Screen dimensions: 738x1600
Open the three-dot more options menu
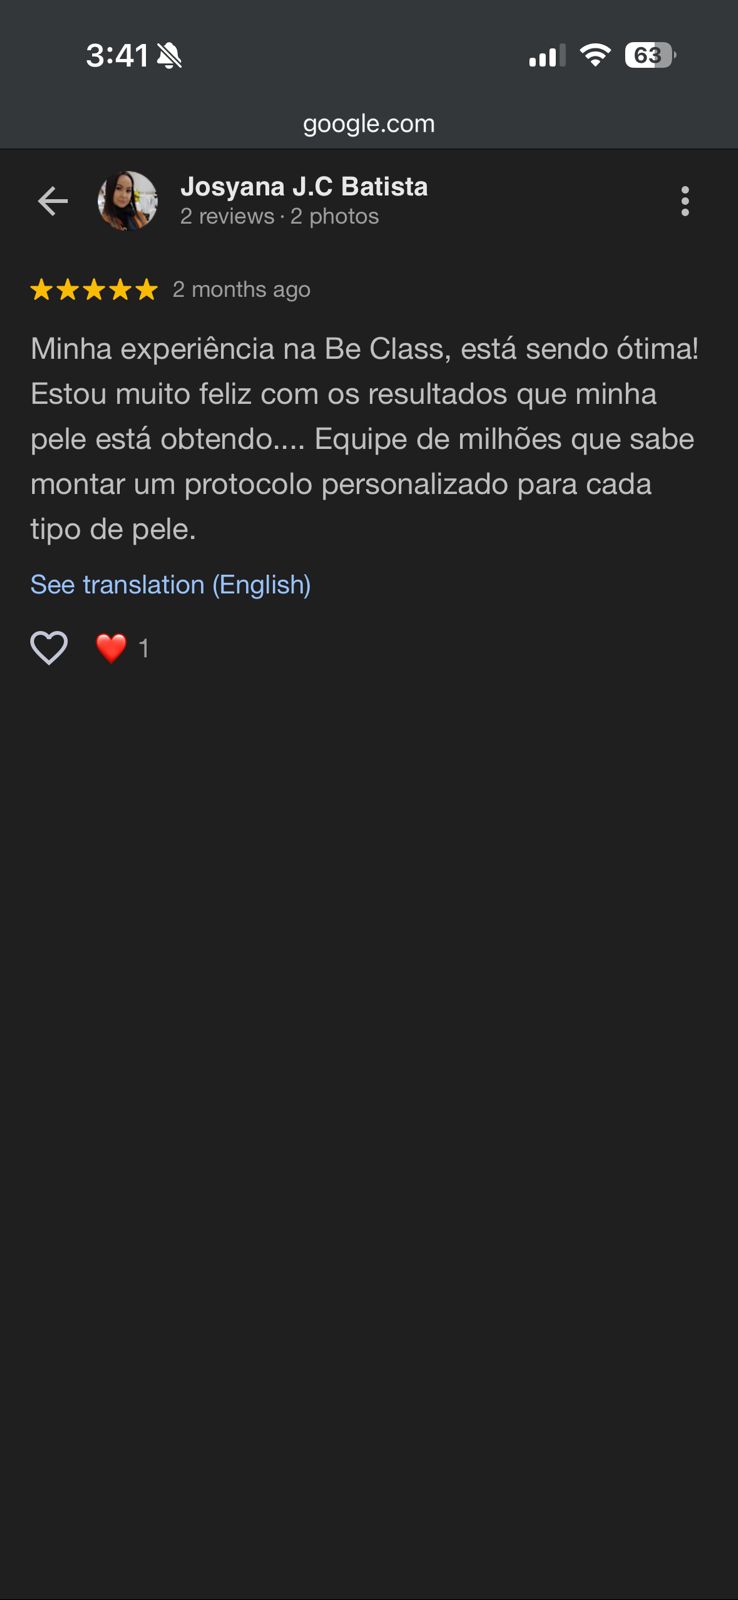tap(685, 201)
